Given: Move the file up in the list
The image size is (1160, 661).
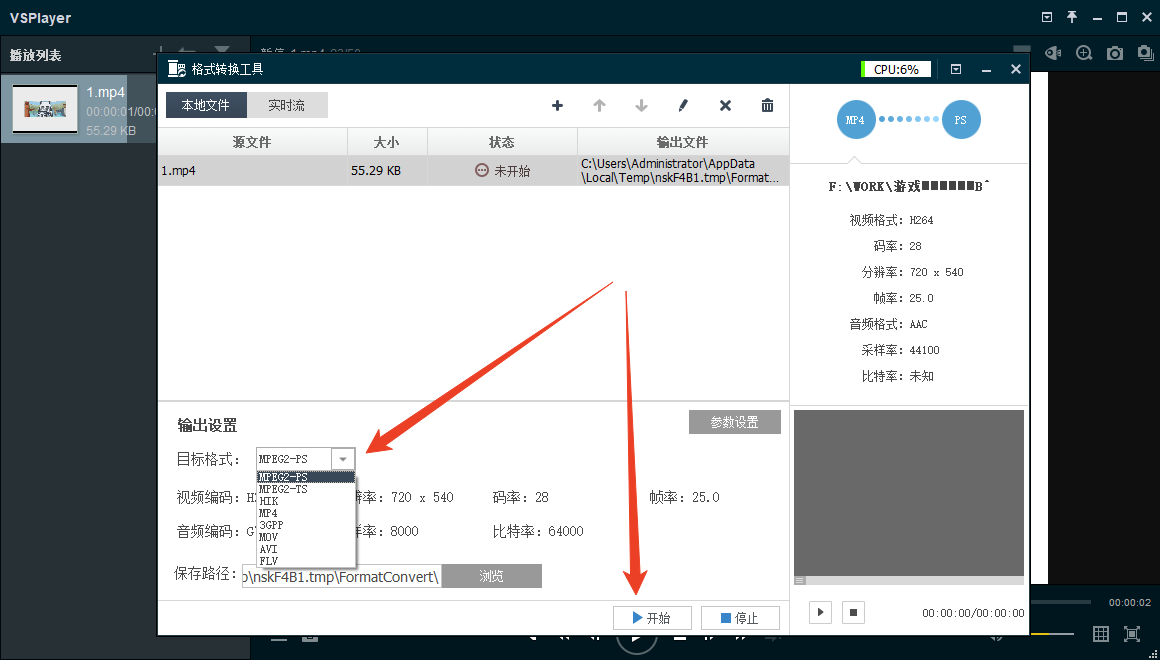Looking at the screenshot, I should (x=599, y=106).
